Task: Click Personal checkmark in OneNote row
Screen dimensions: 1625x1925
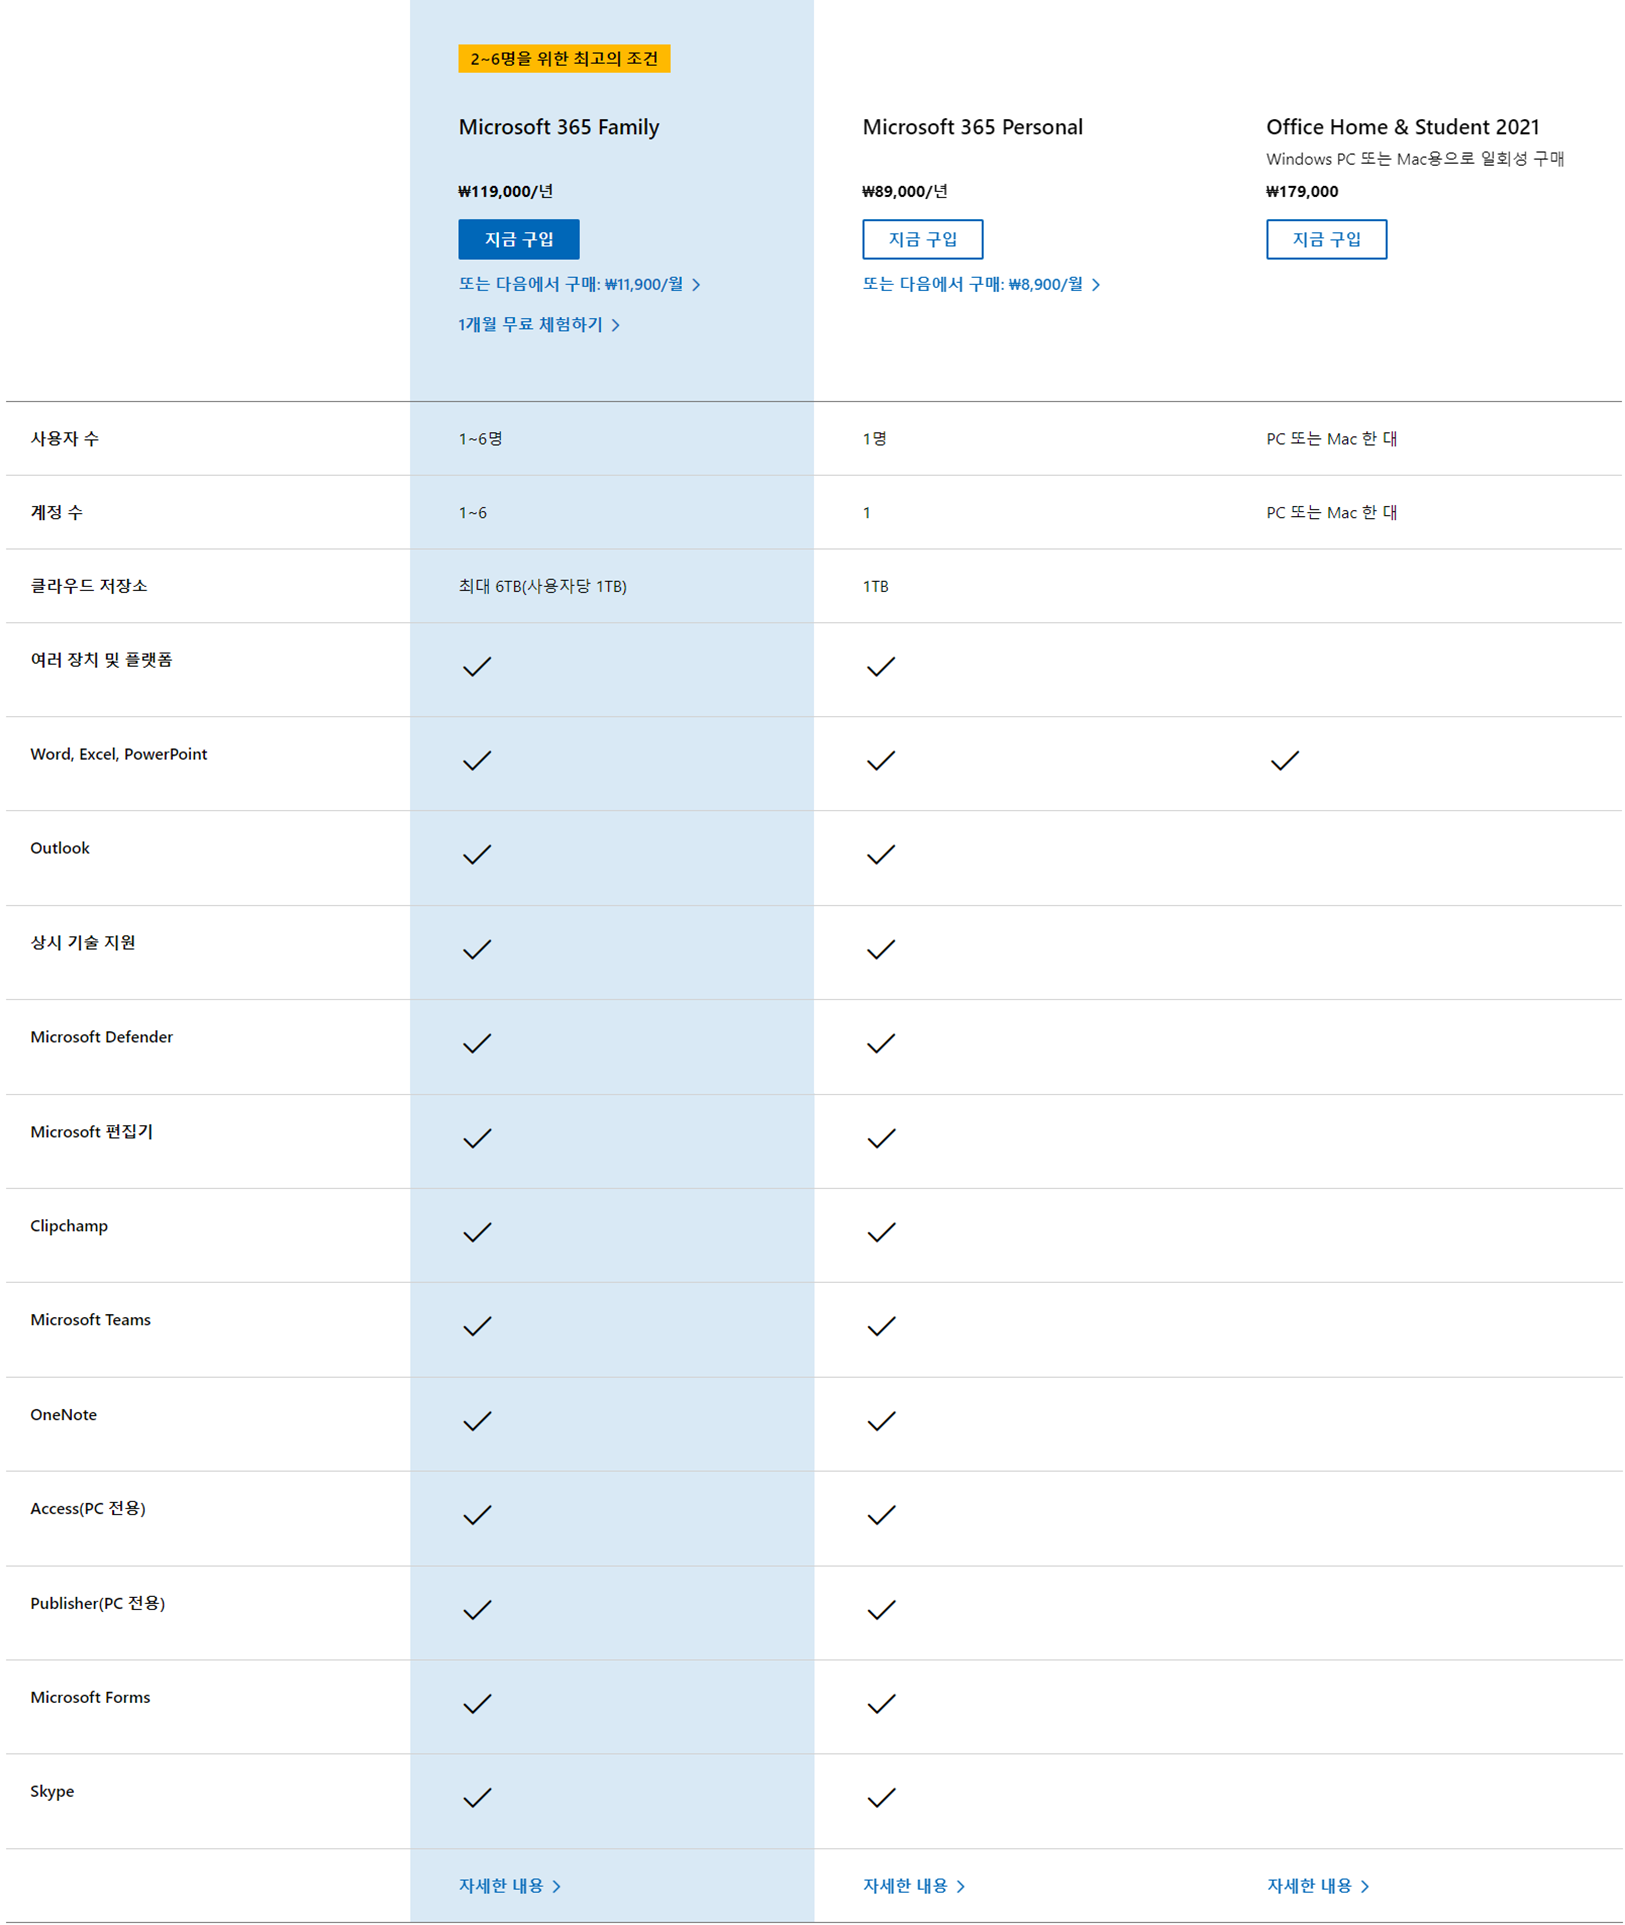Action: (x=881, y=1422)
